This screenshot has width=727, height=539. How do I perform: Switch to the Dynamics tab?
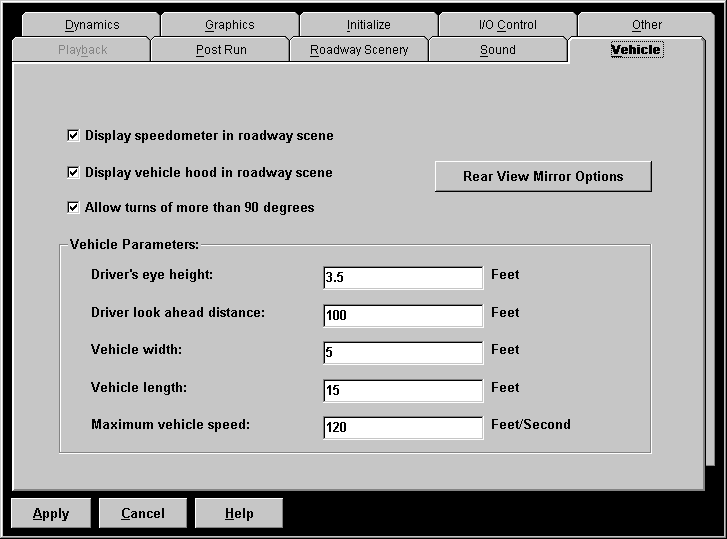91,25
